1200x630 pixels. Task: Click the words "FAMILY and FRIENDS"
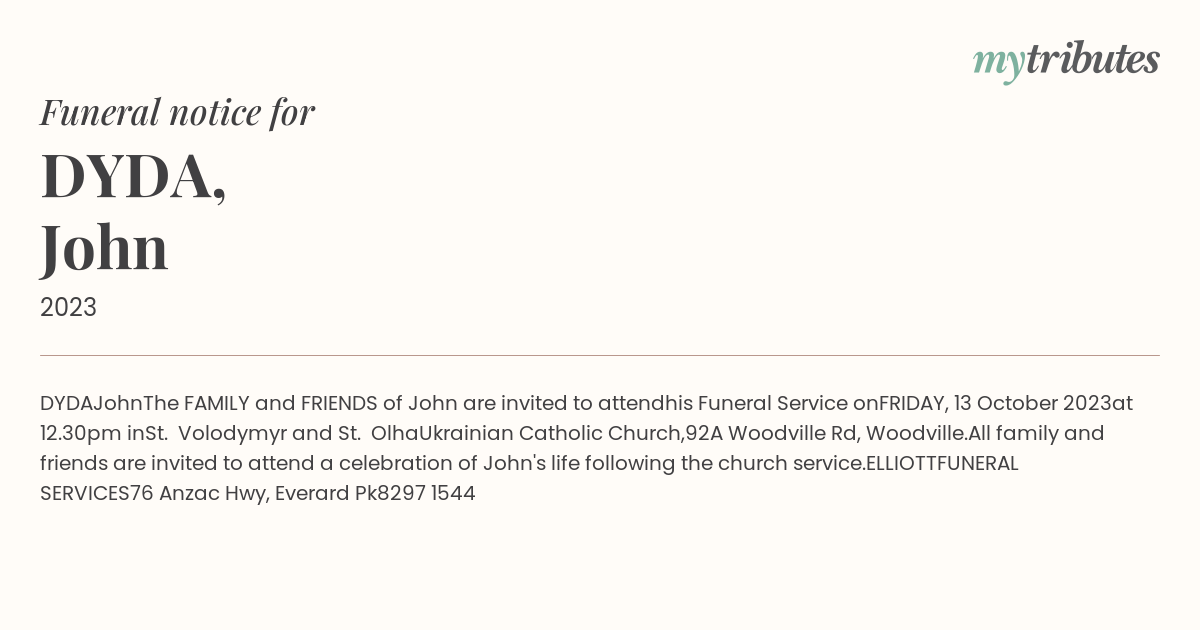[280, 403]
